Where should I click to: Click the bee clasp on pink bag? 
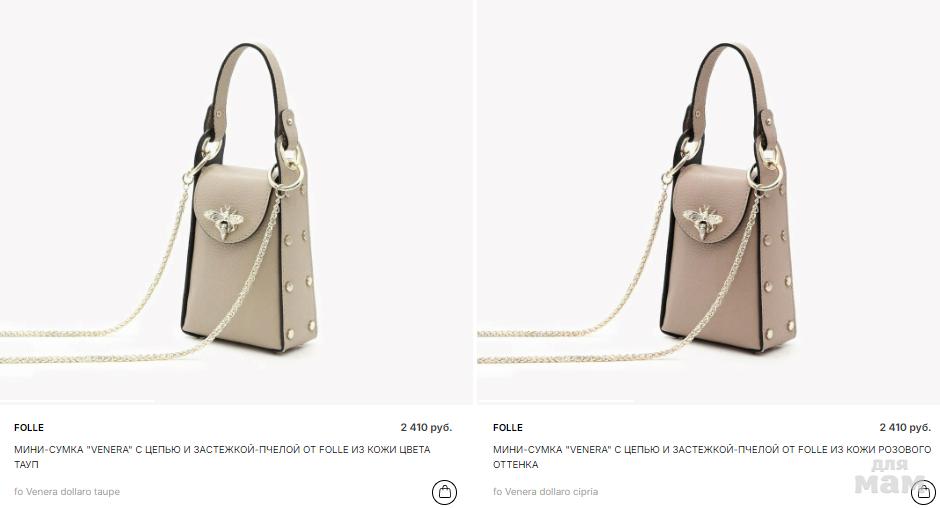[x=703, y=221]
